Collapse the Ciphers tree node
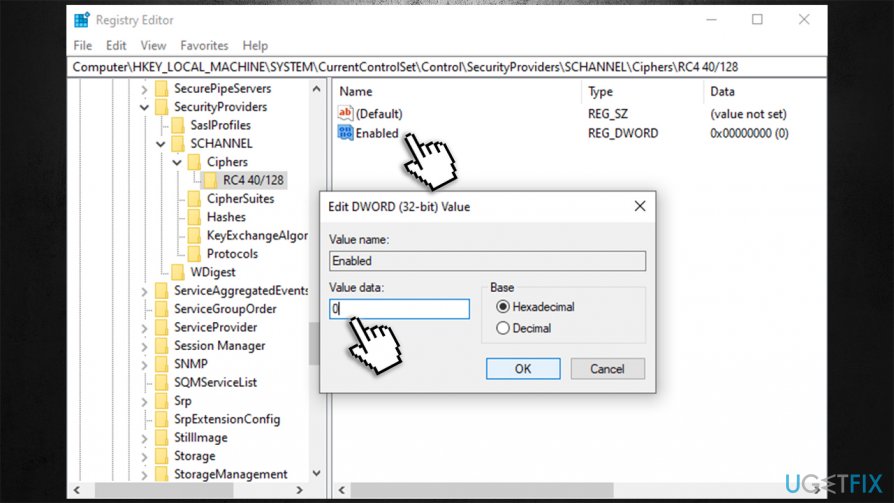The height and width of the screenshot is (504, 894). tap(177, 162)
